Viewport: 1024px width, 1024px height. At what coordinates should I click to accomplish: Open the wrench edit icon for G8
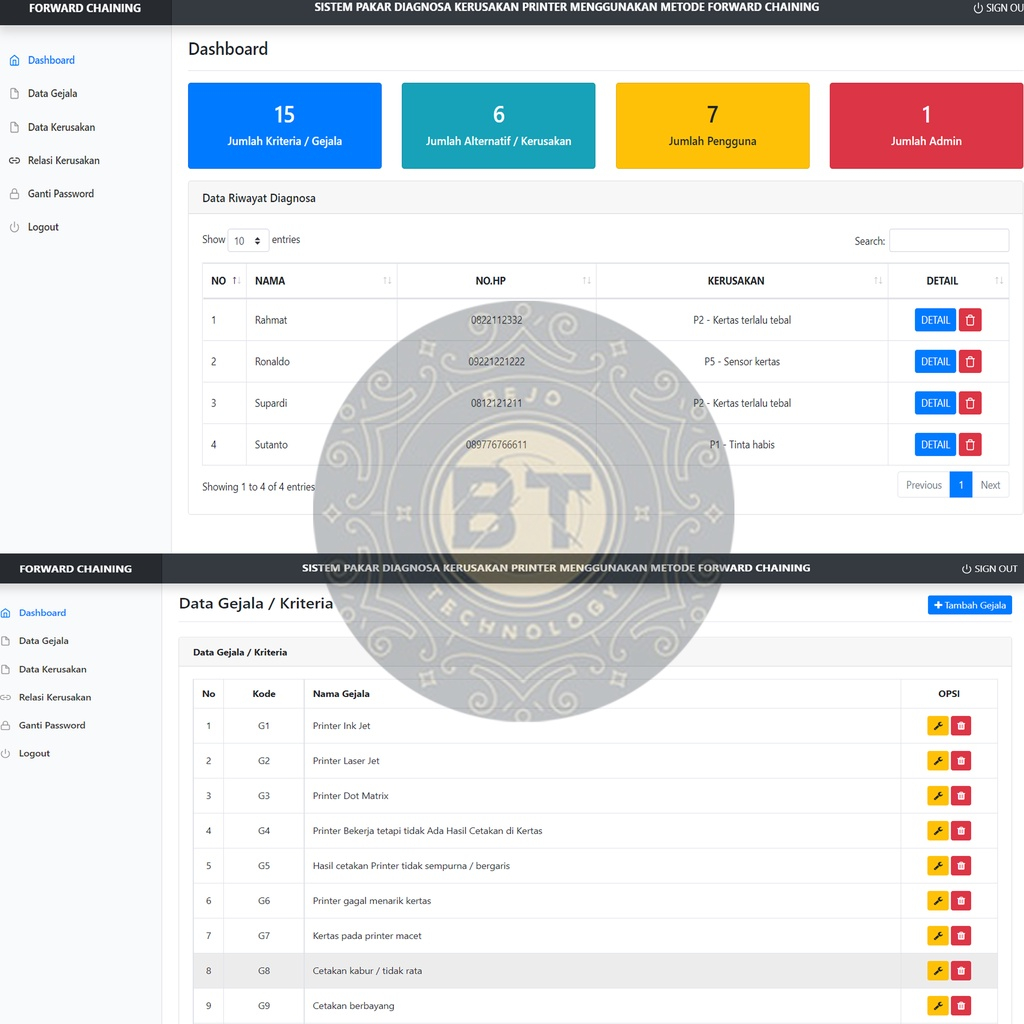pyautogui.click(x=938, y=971)
